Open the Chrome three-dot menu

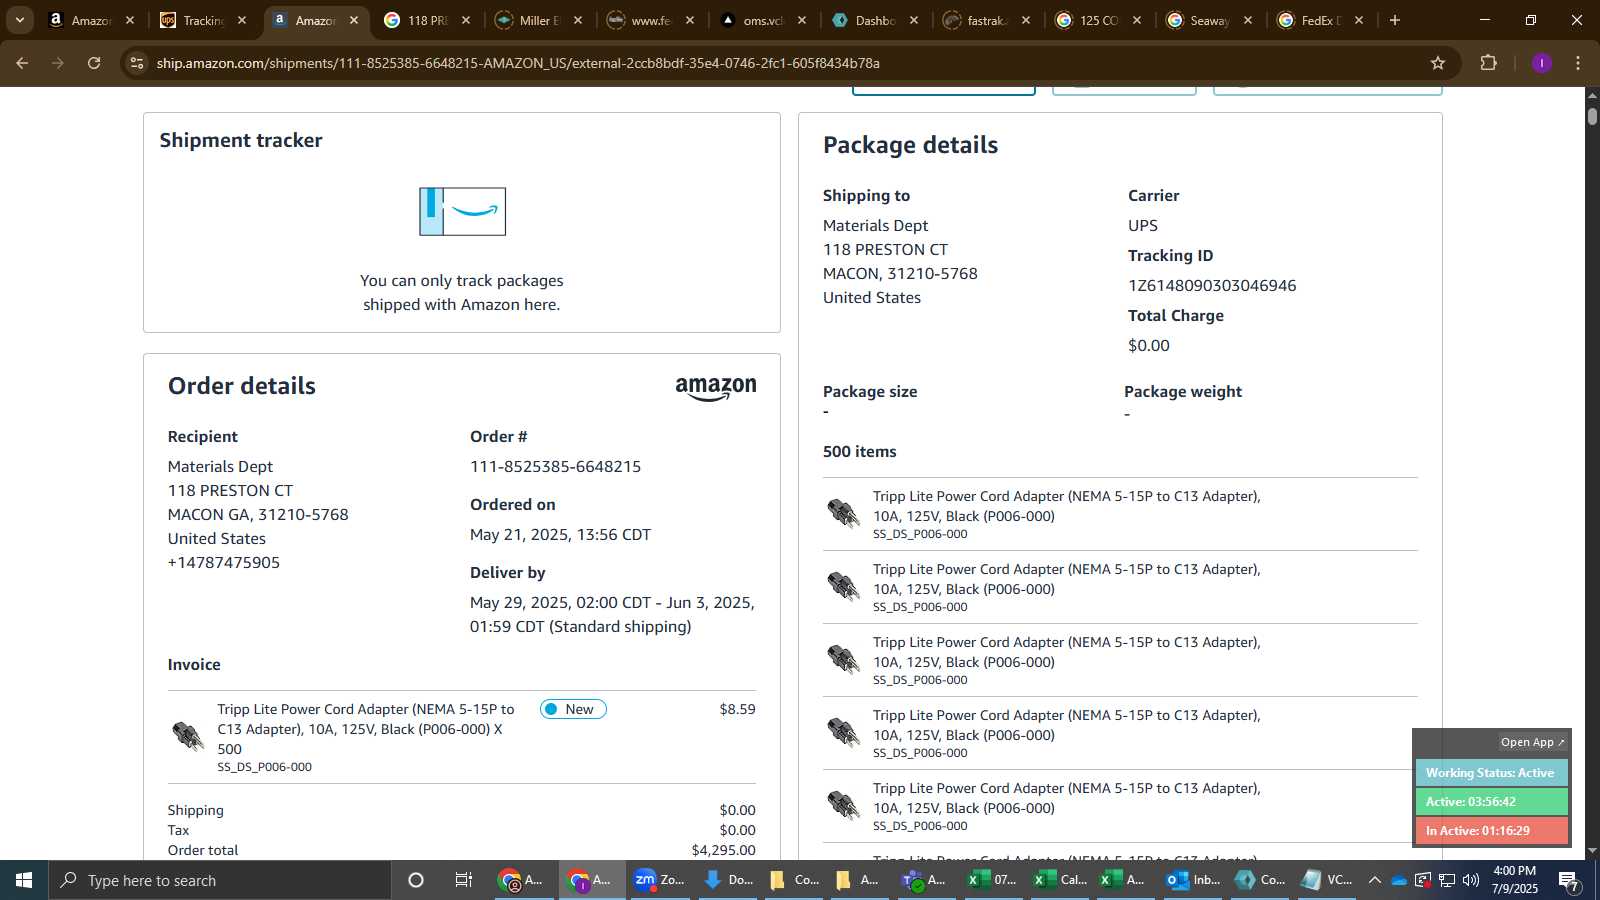pos(1578,63)
